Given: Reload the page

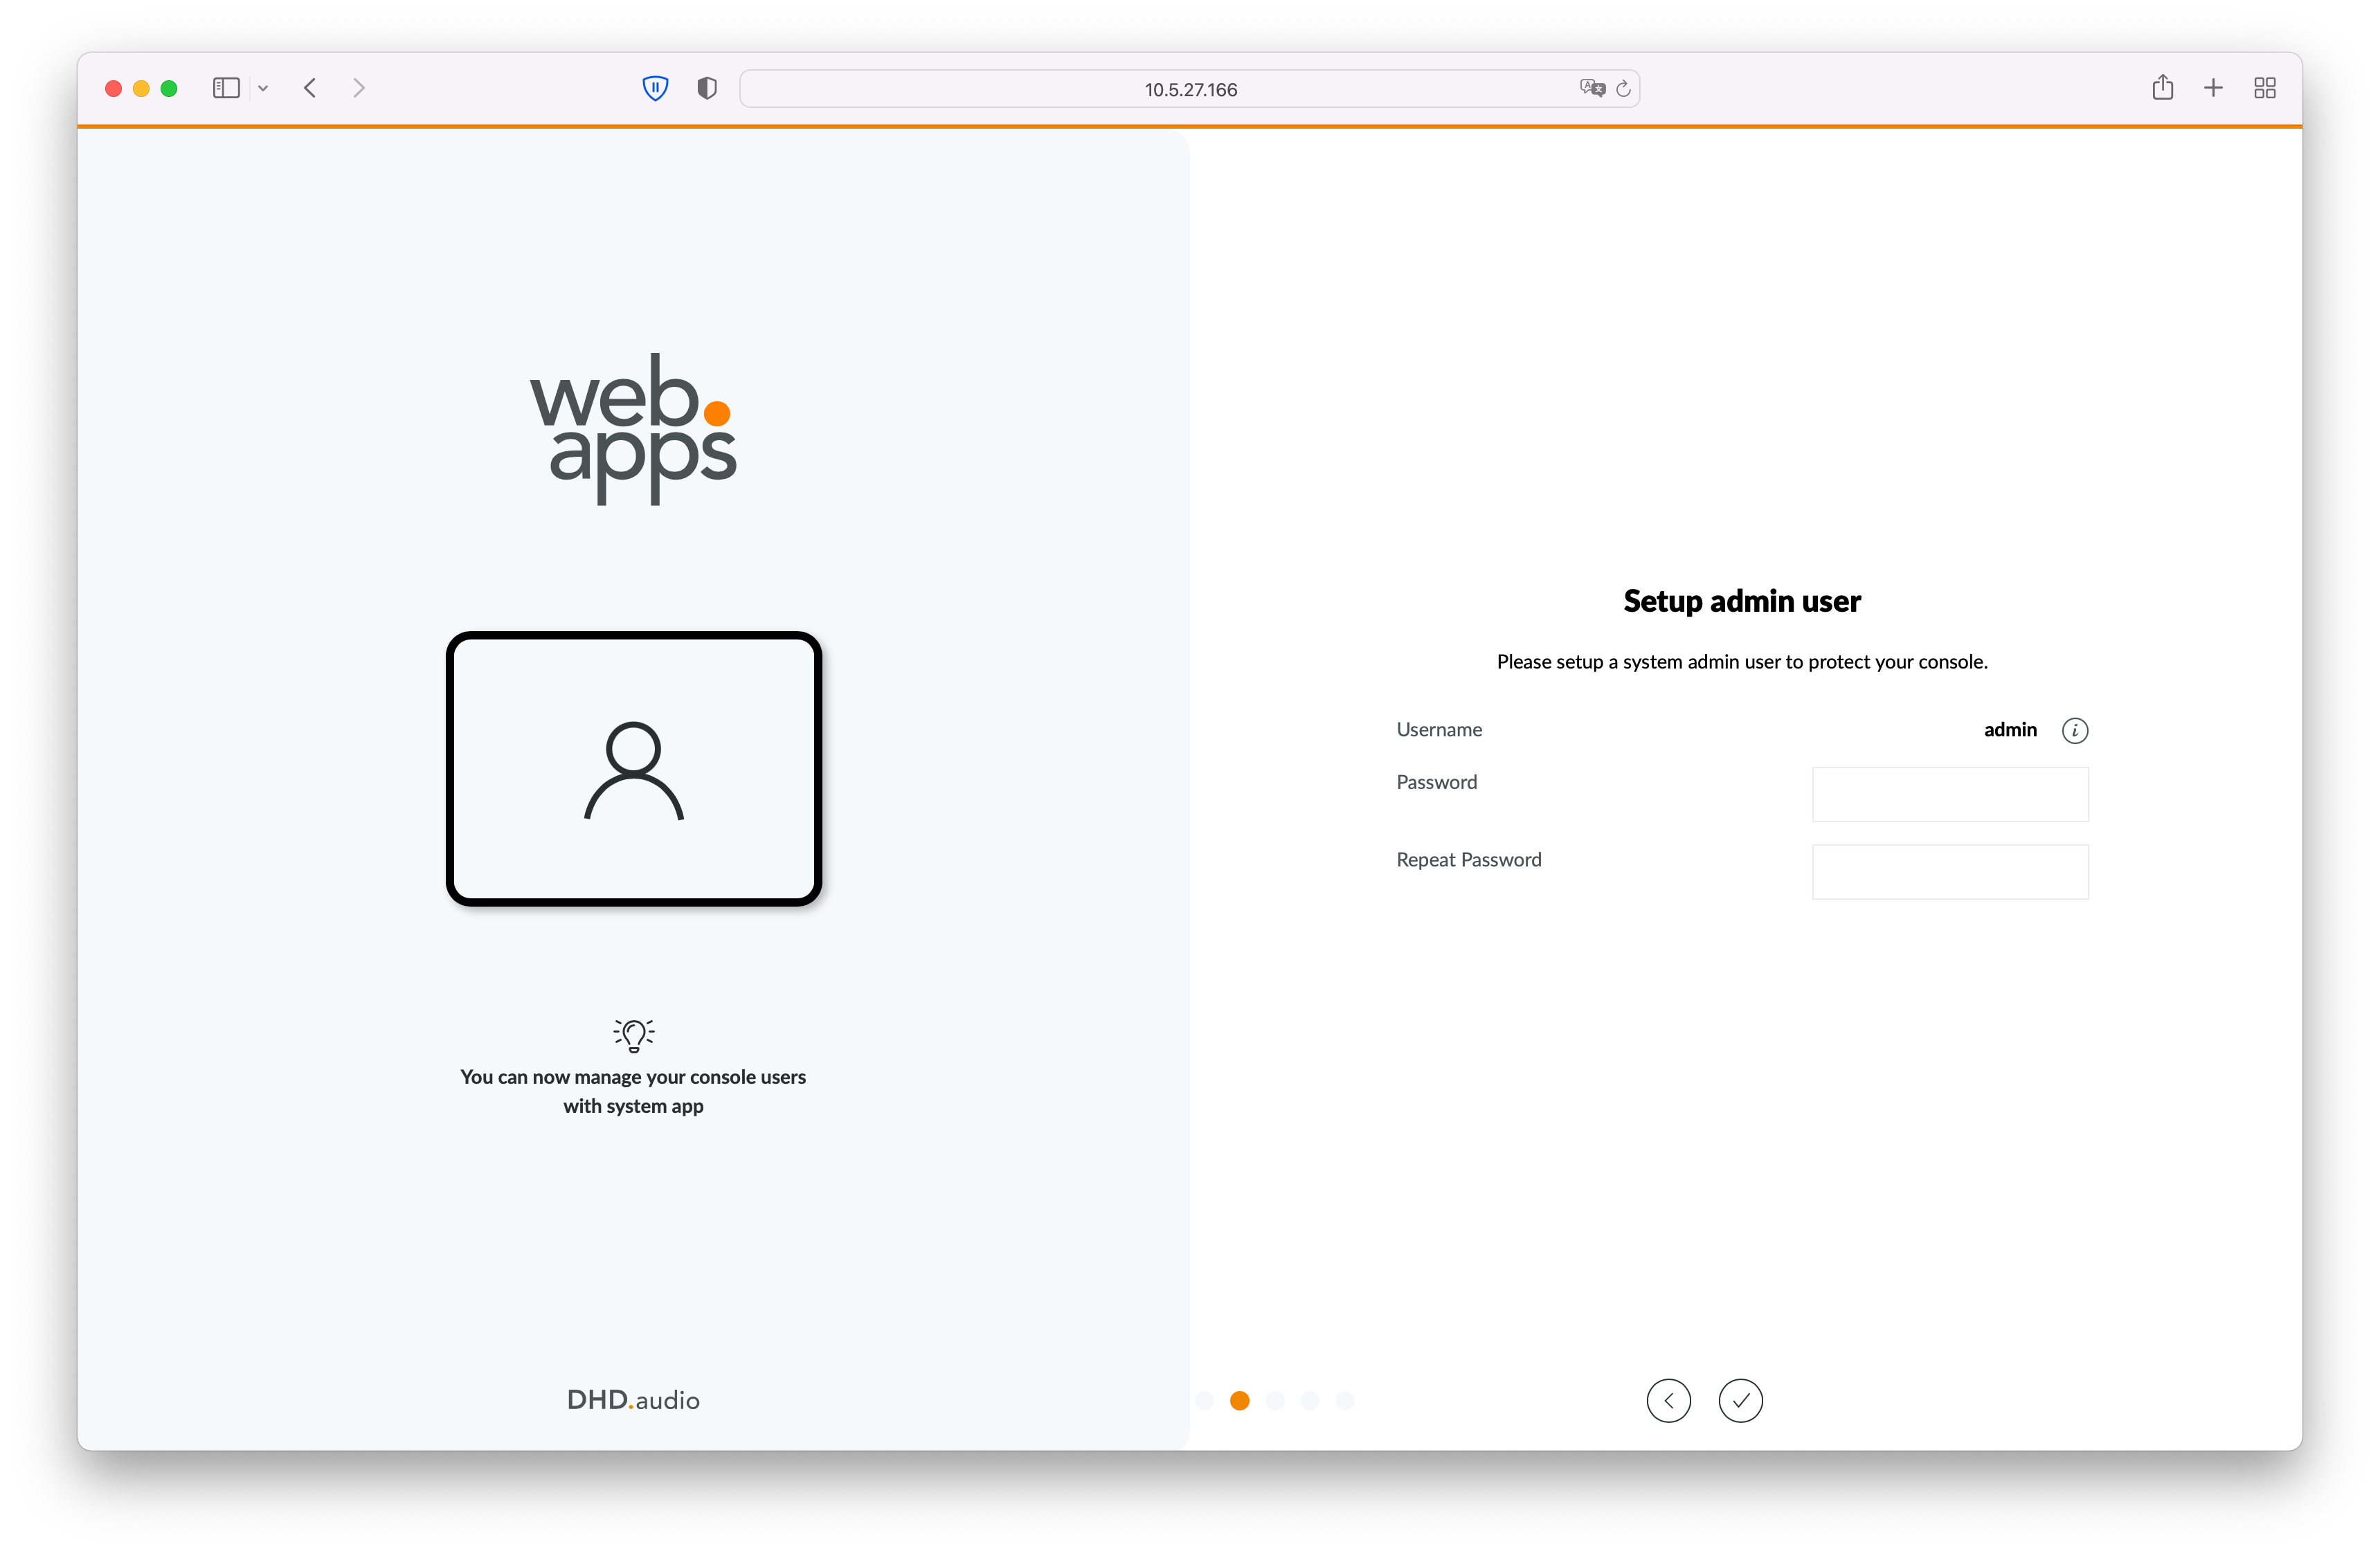Looking at the screenshot, I should (1623, 89).
